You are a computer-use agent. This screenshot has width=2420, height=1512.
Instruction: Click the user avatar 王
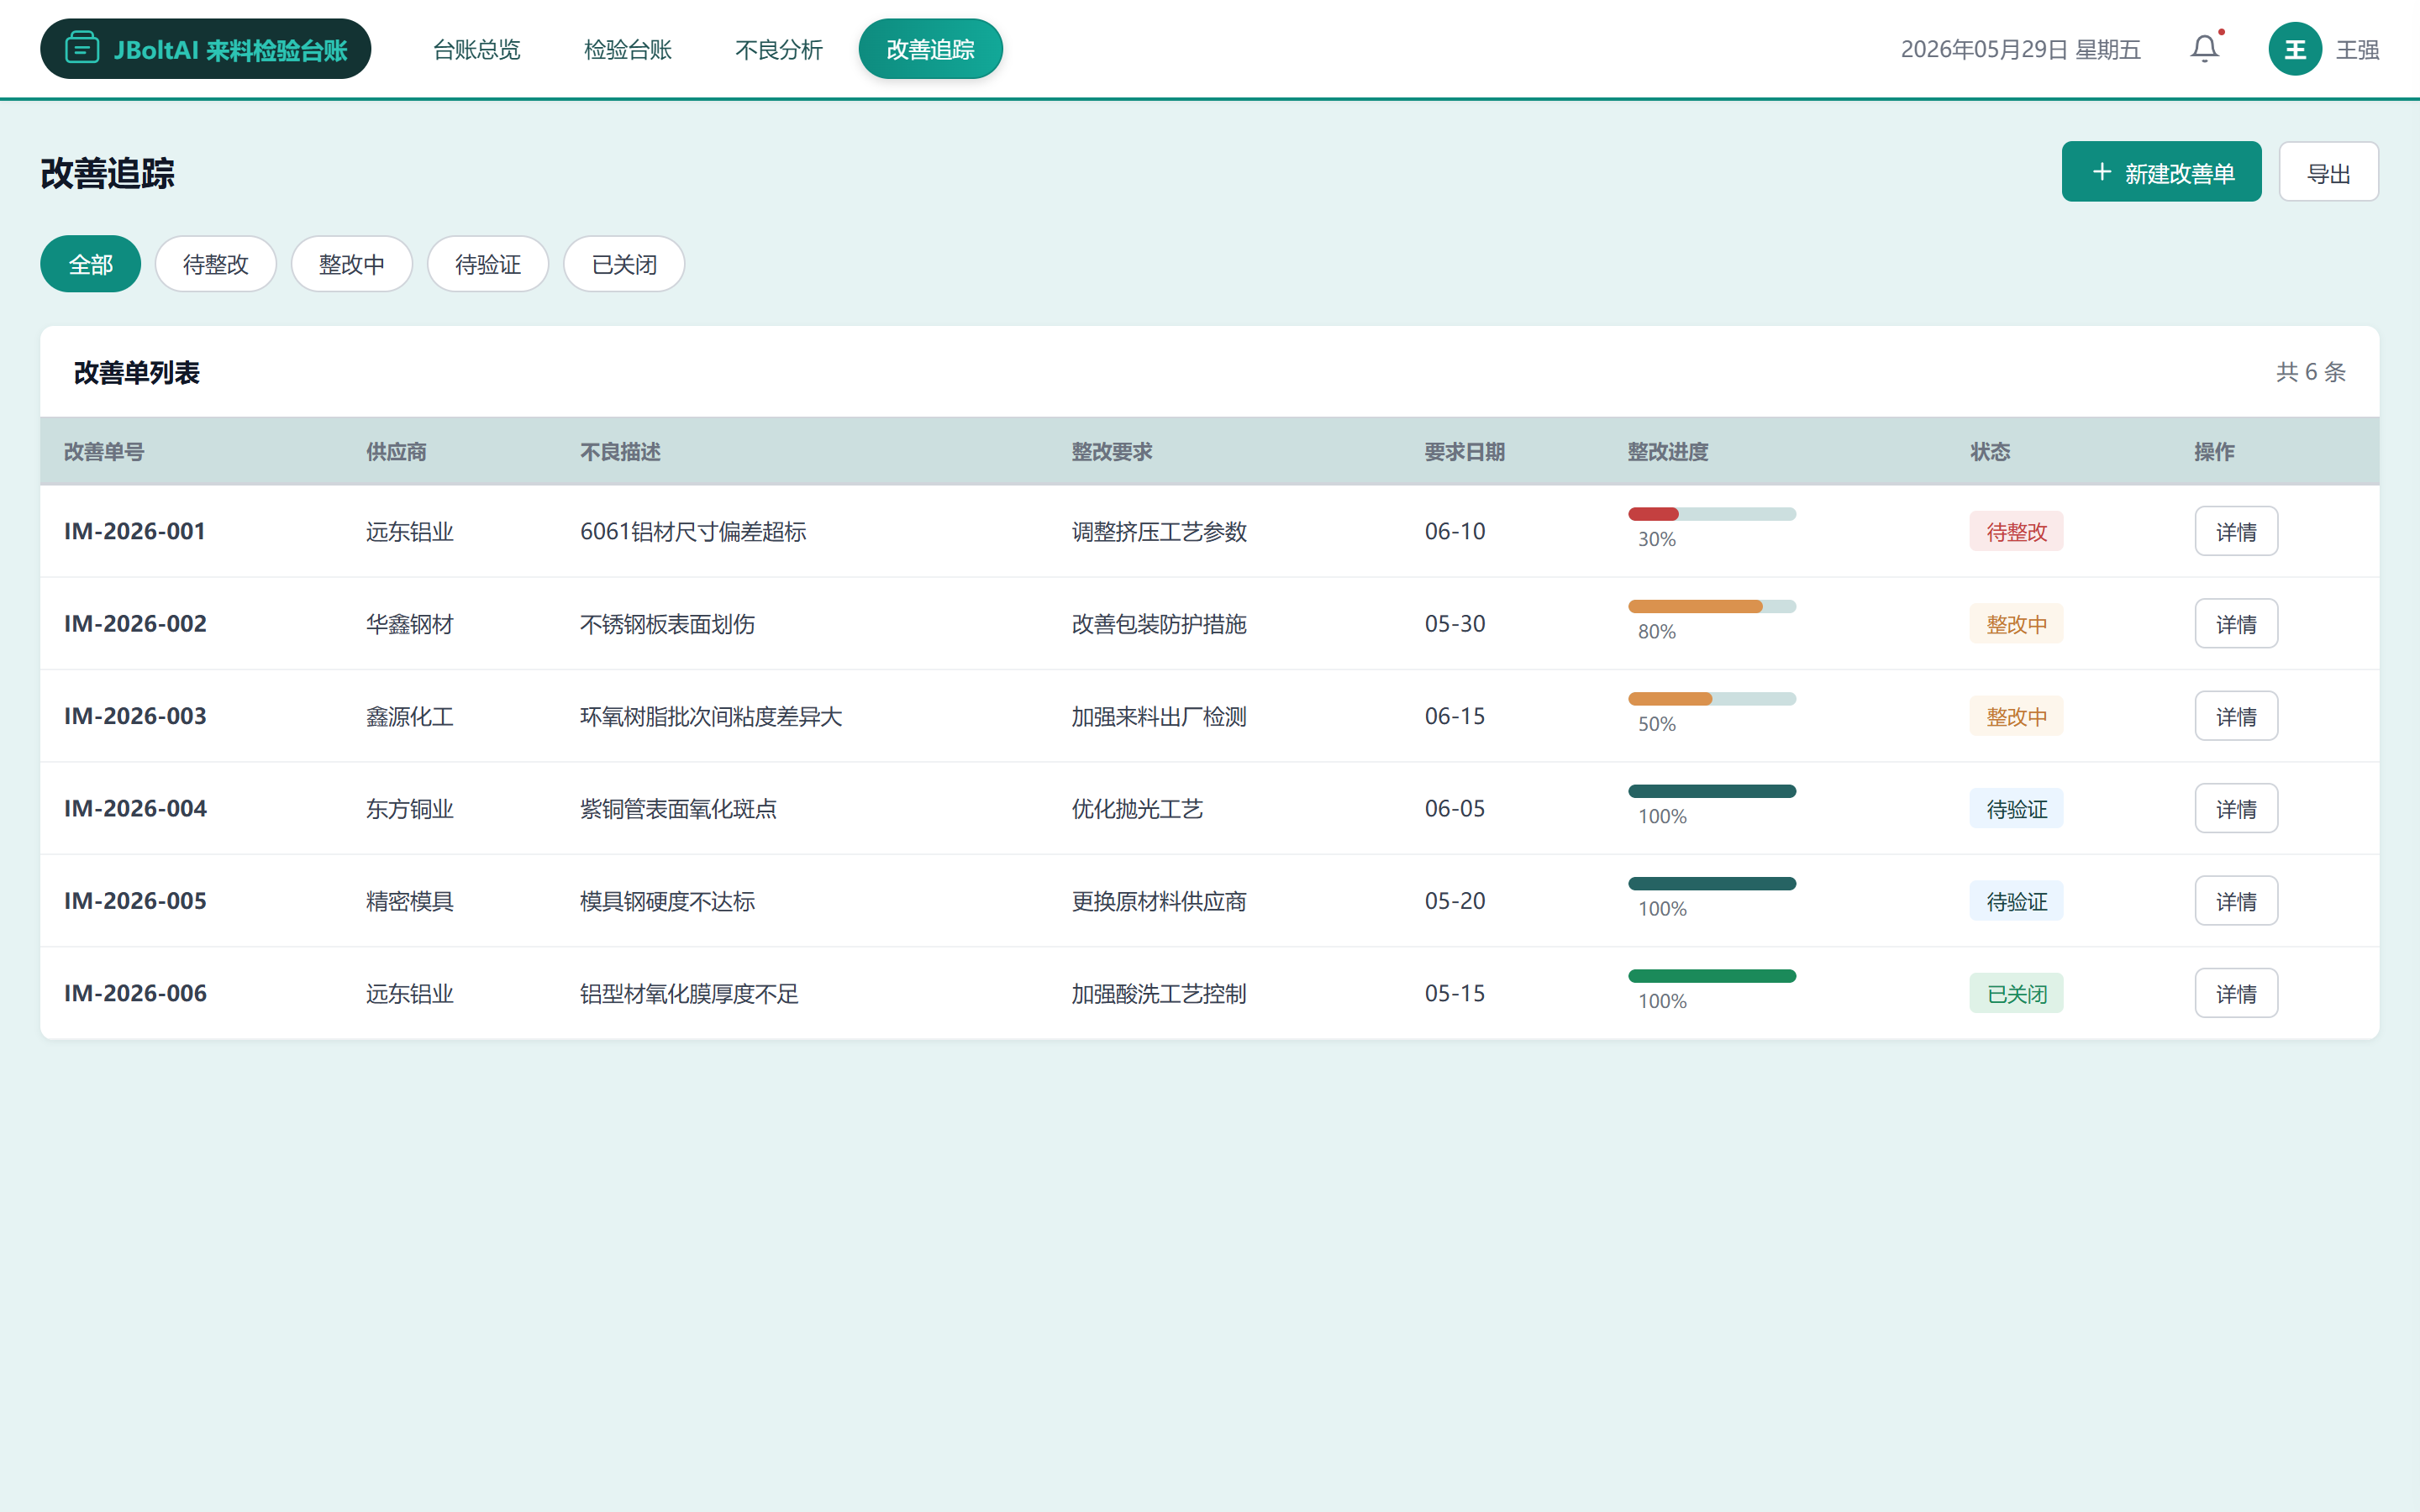point(2295,49)
